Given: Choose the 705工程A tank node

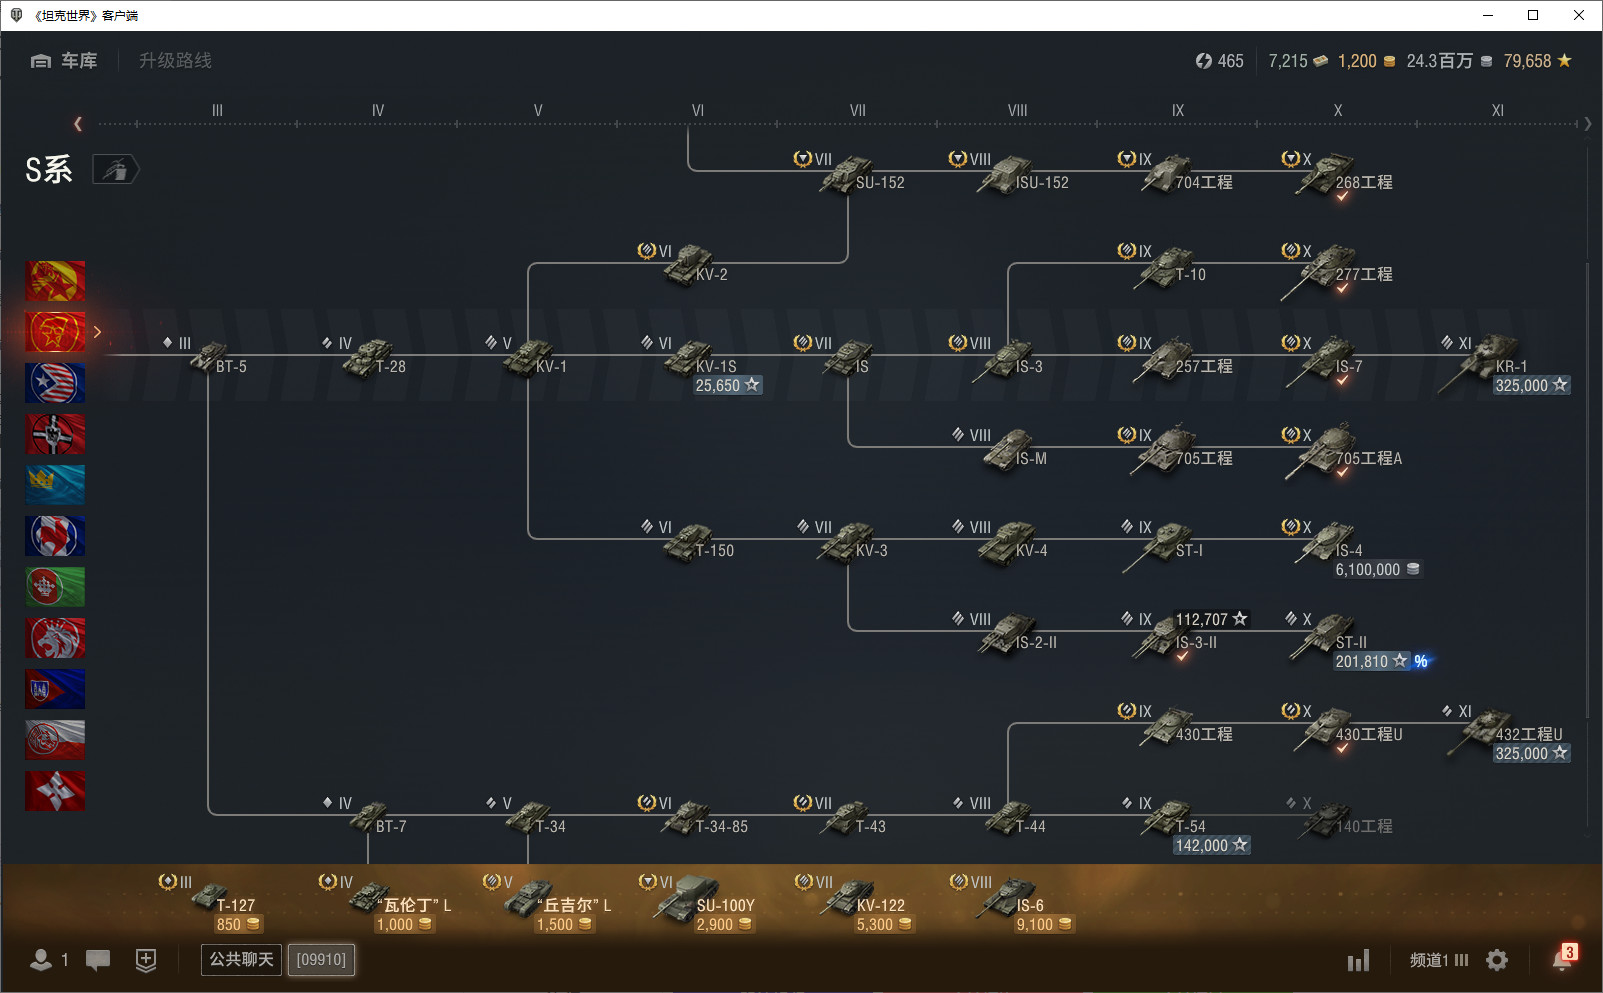Looking at the screenshot, I should coord(1342,452).
